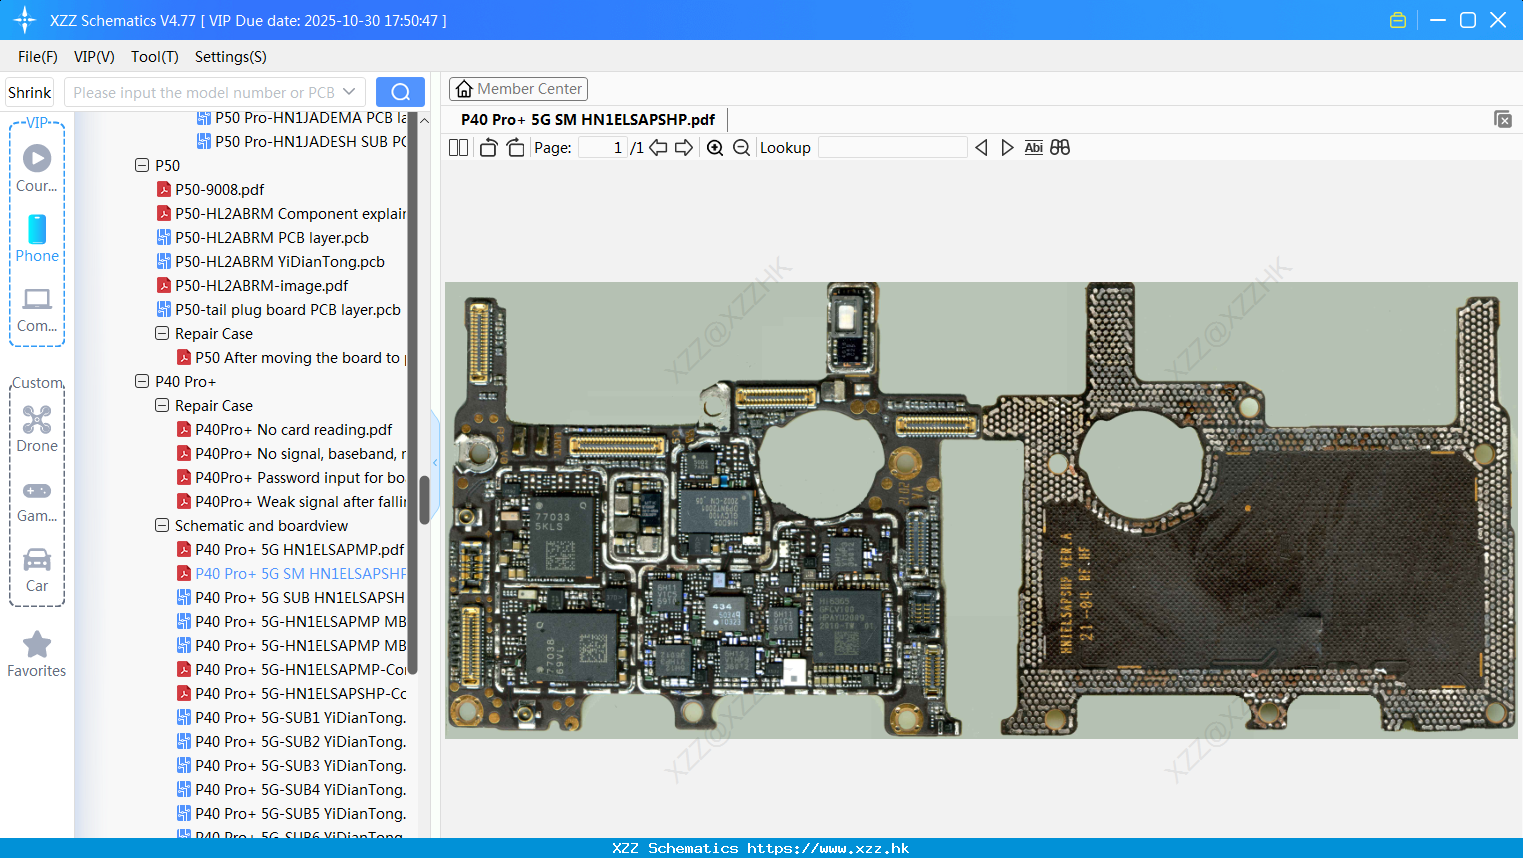Select the Phone category
Screen dimensions: 1523x858
pyautogui.click(x=37, y=239)
